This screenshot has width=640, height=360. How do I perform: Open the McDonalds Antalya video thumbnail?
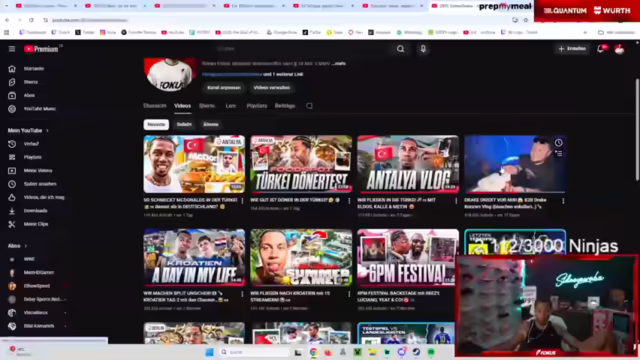[194, 164]
